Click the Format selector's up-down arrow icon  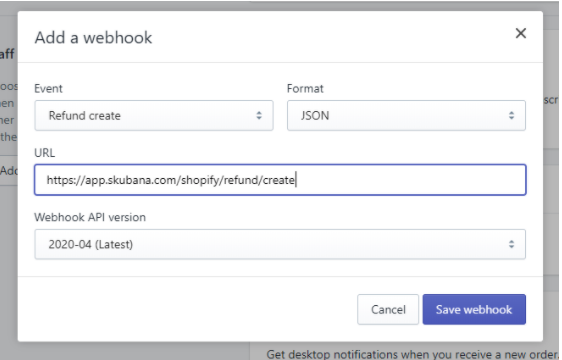[511, 115]
